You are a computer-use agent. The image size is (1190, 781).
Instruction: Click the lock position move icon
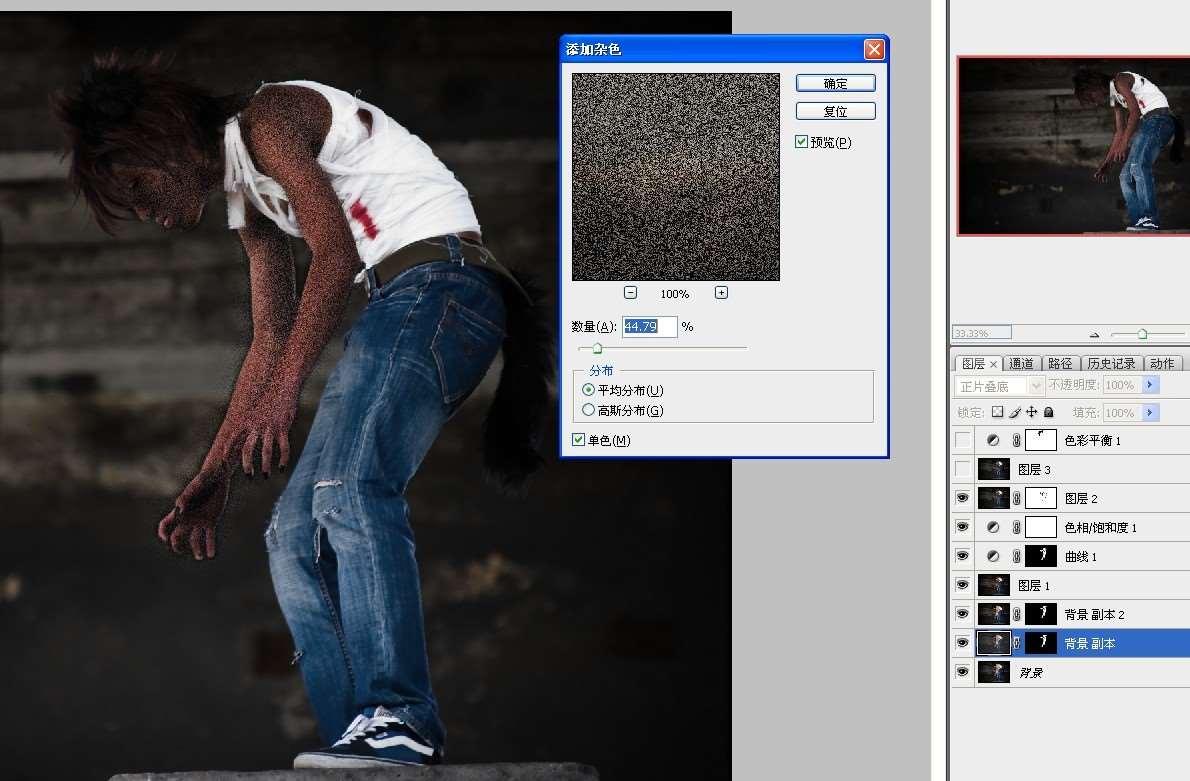(x=1031, y=412)
